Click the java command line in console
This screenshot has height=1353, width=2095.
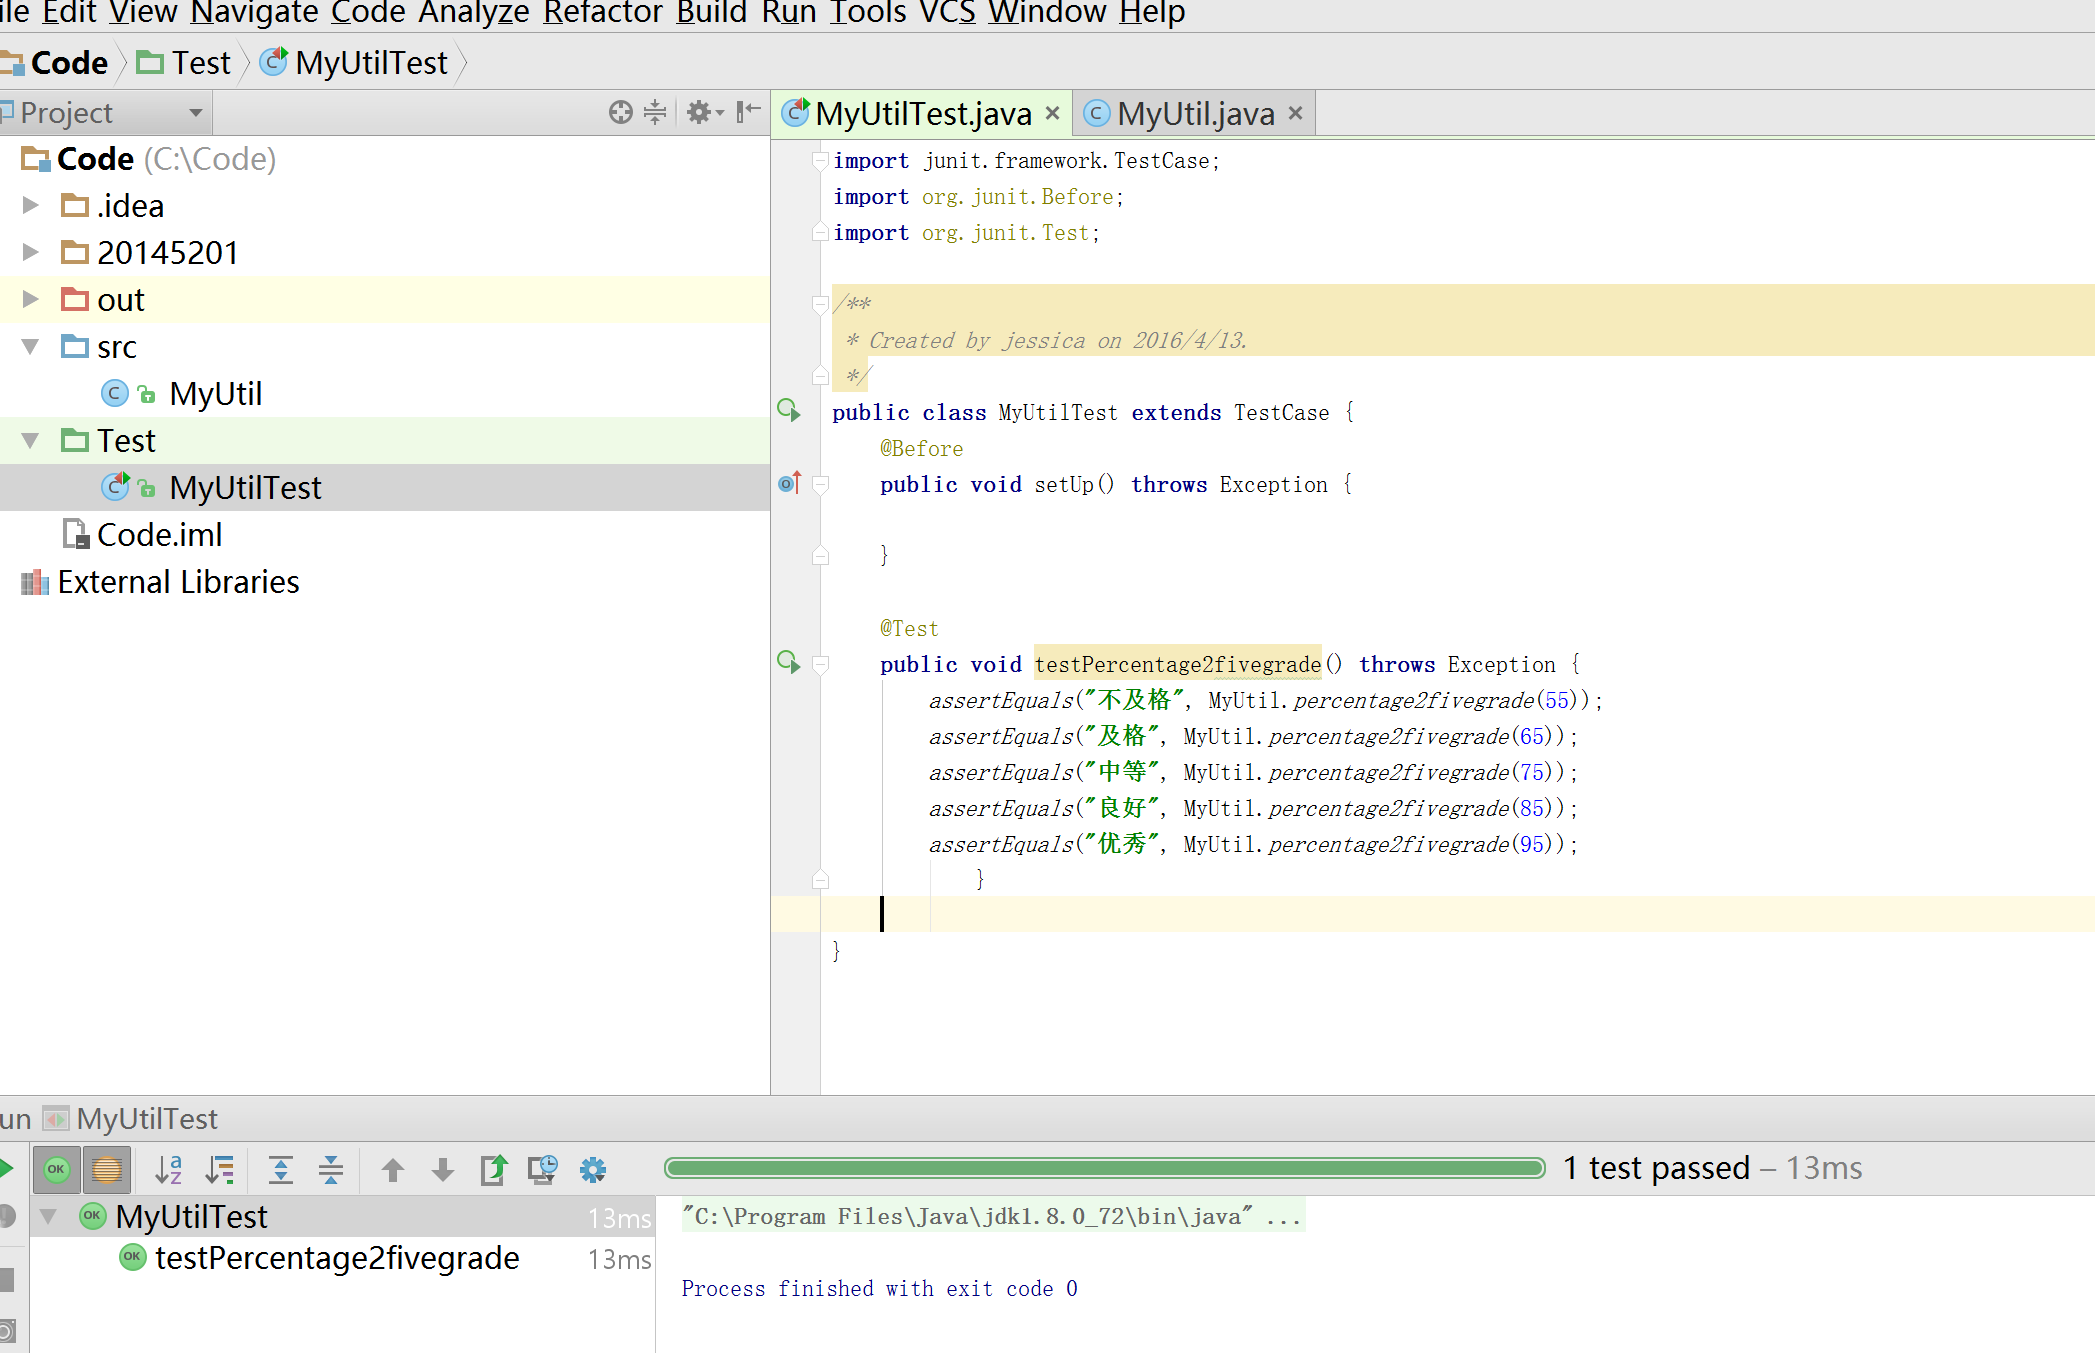point(991,1216)
